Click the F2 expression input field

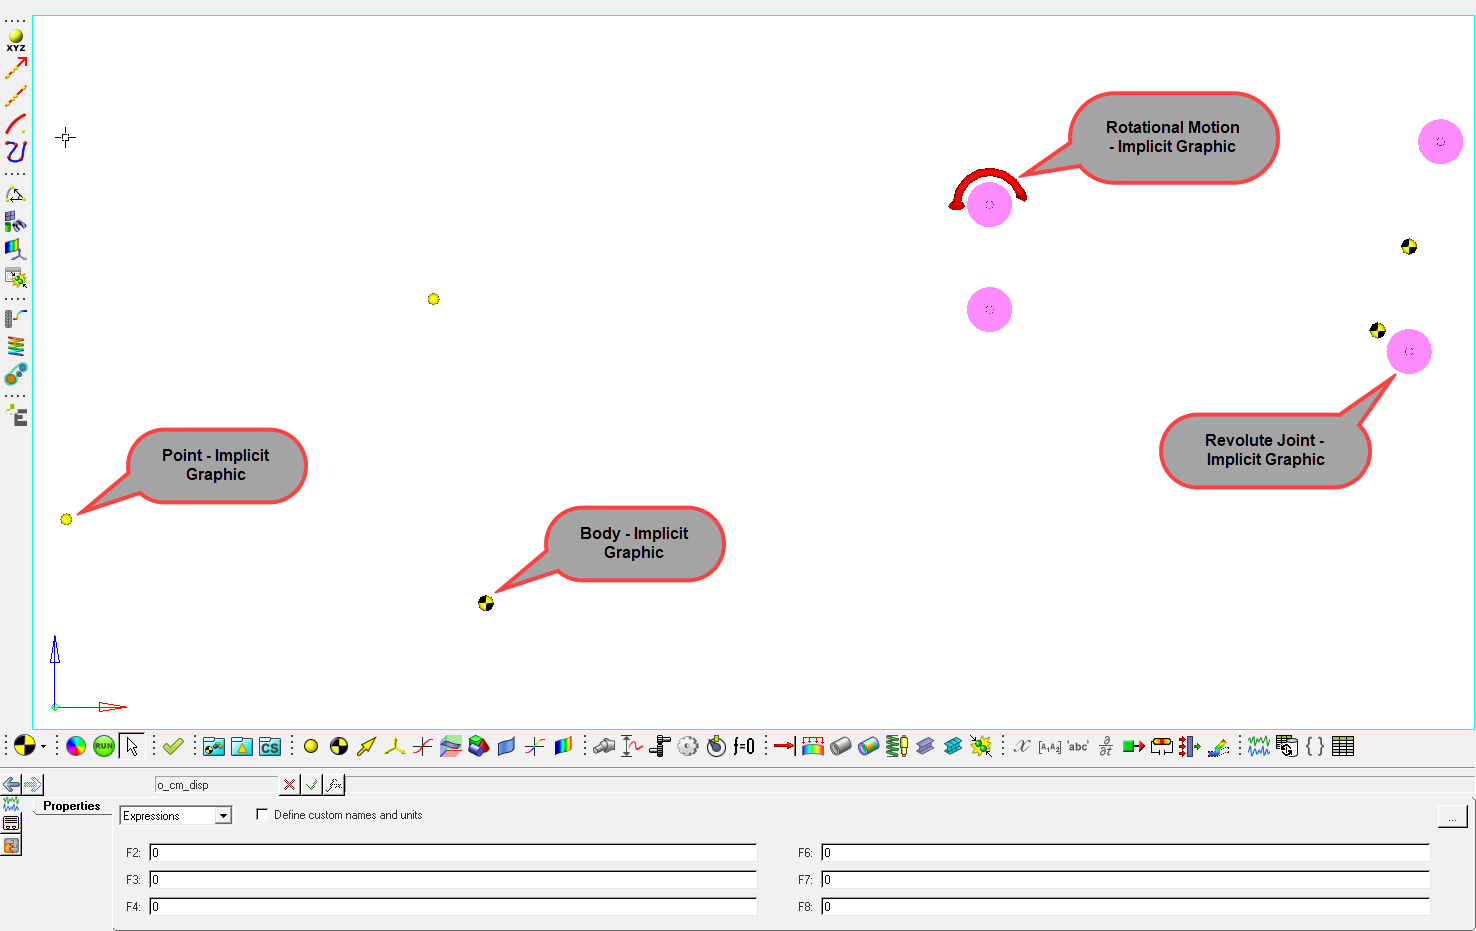coord(452,853)
